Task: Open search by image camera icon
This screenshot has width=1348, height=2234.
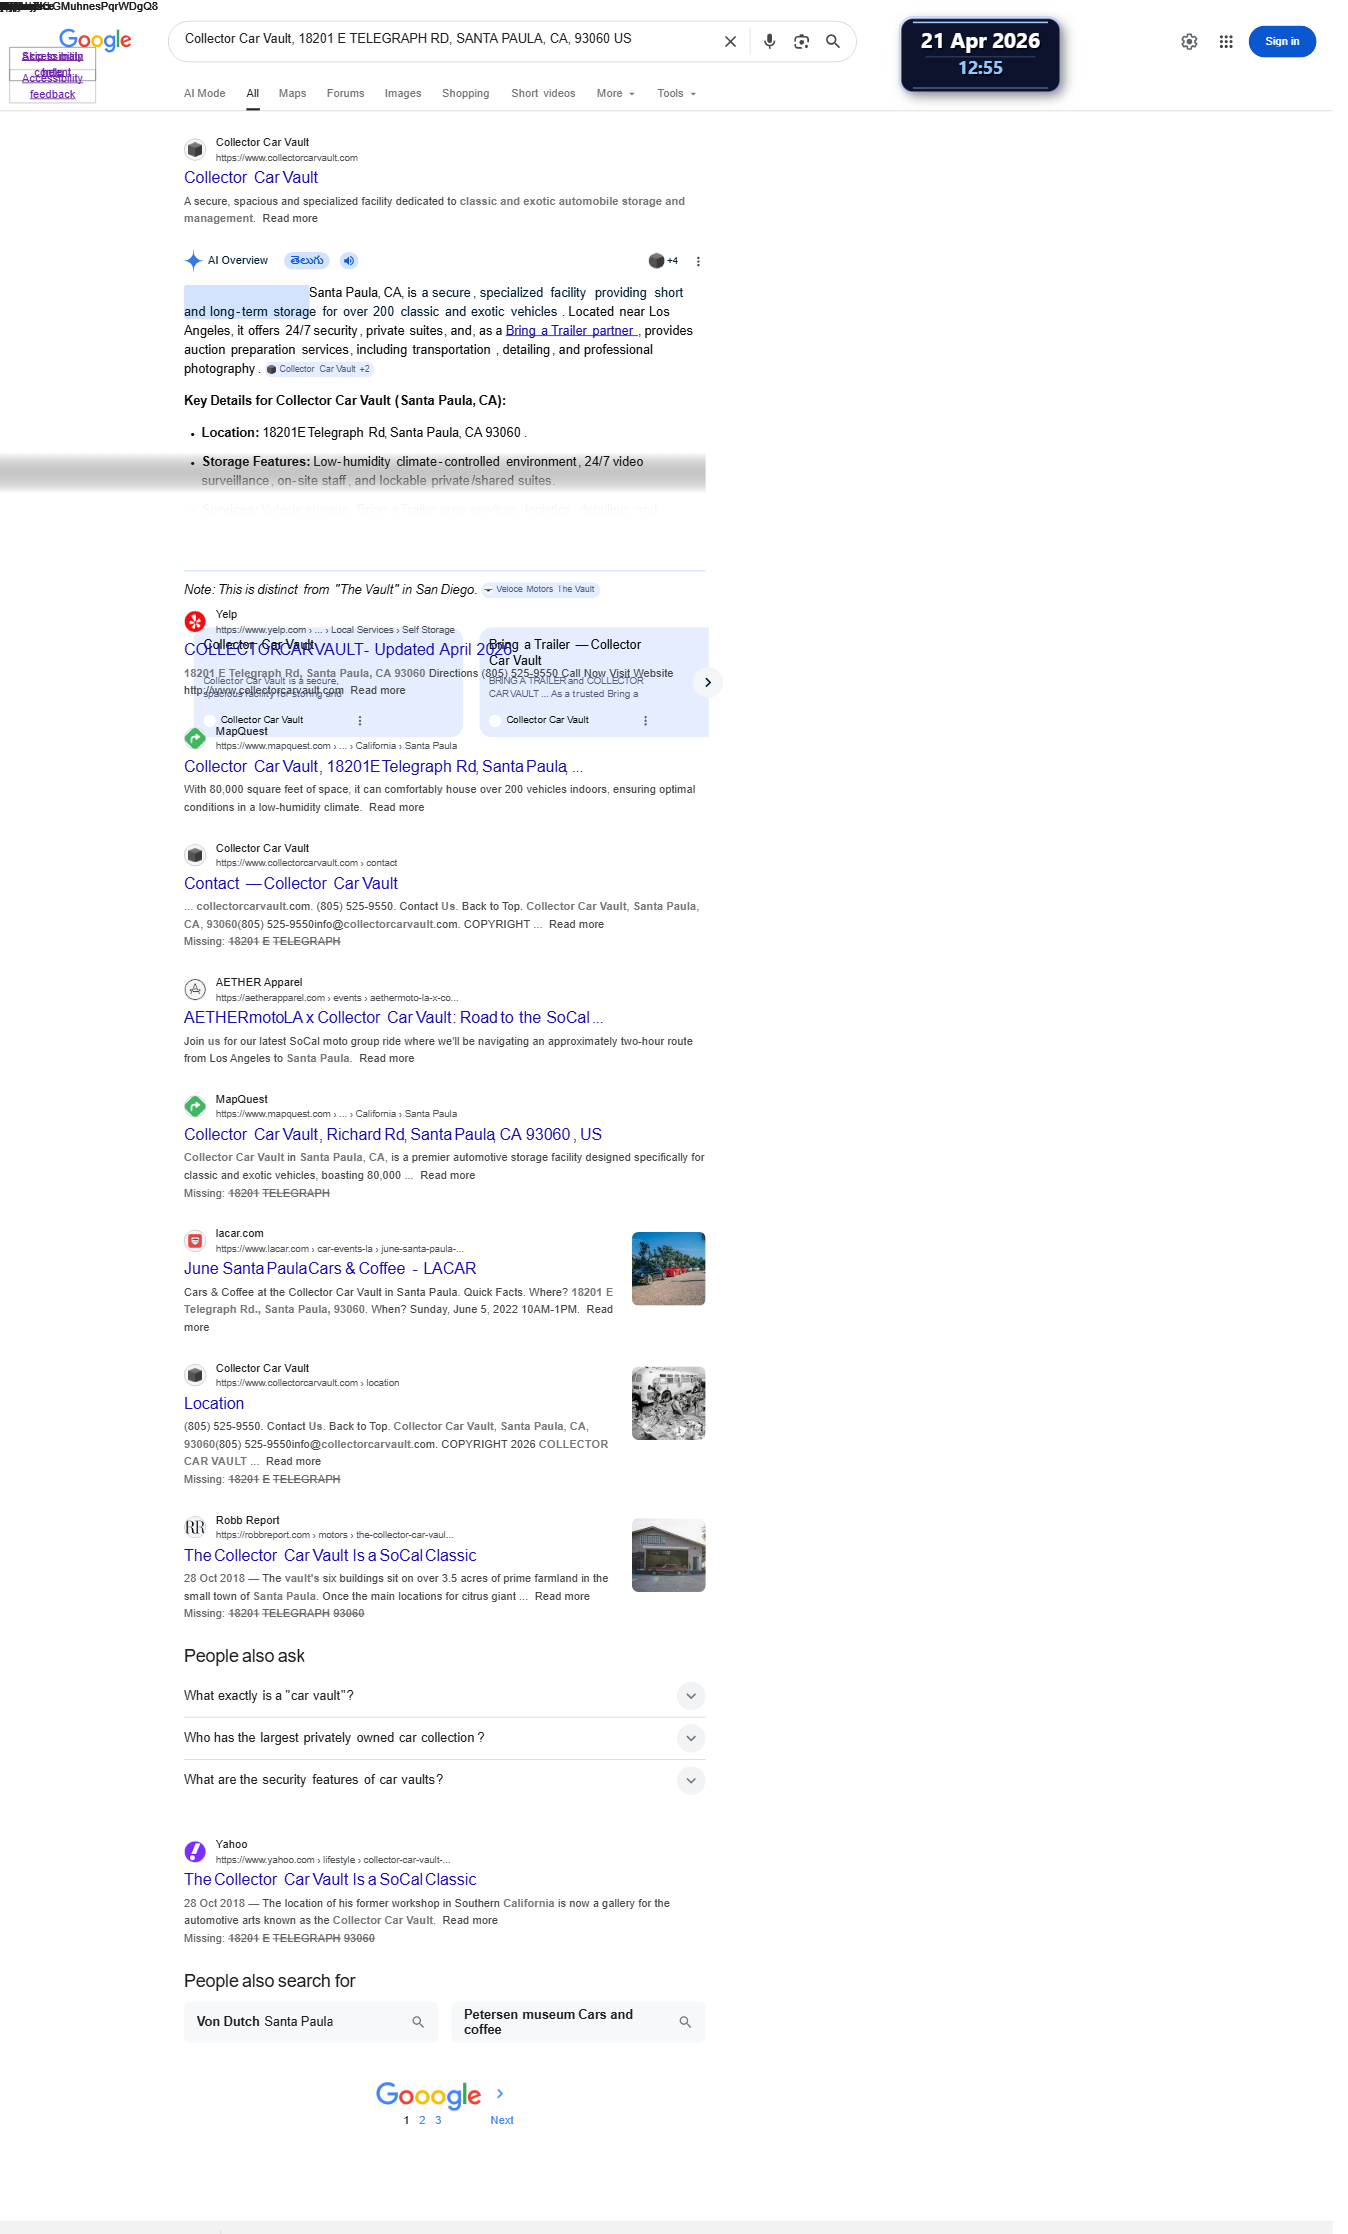Action: [801, 42]
